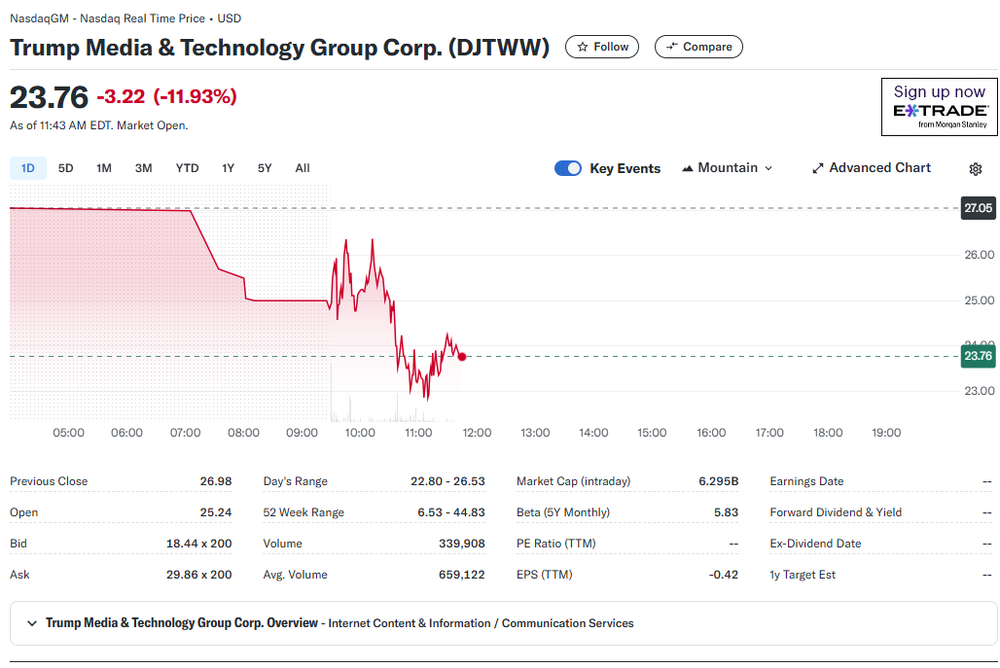Screen dimensions: 1000x668
Task: Show the YTD chart range
Action: click(187, 168)
